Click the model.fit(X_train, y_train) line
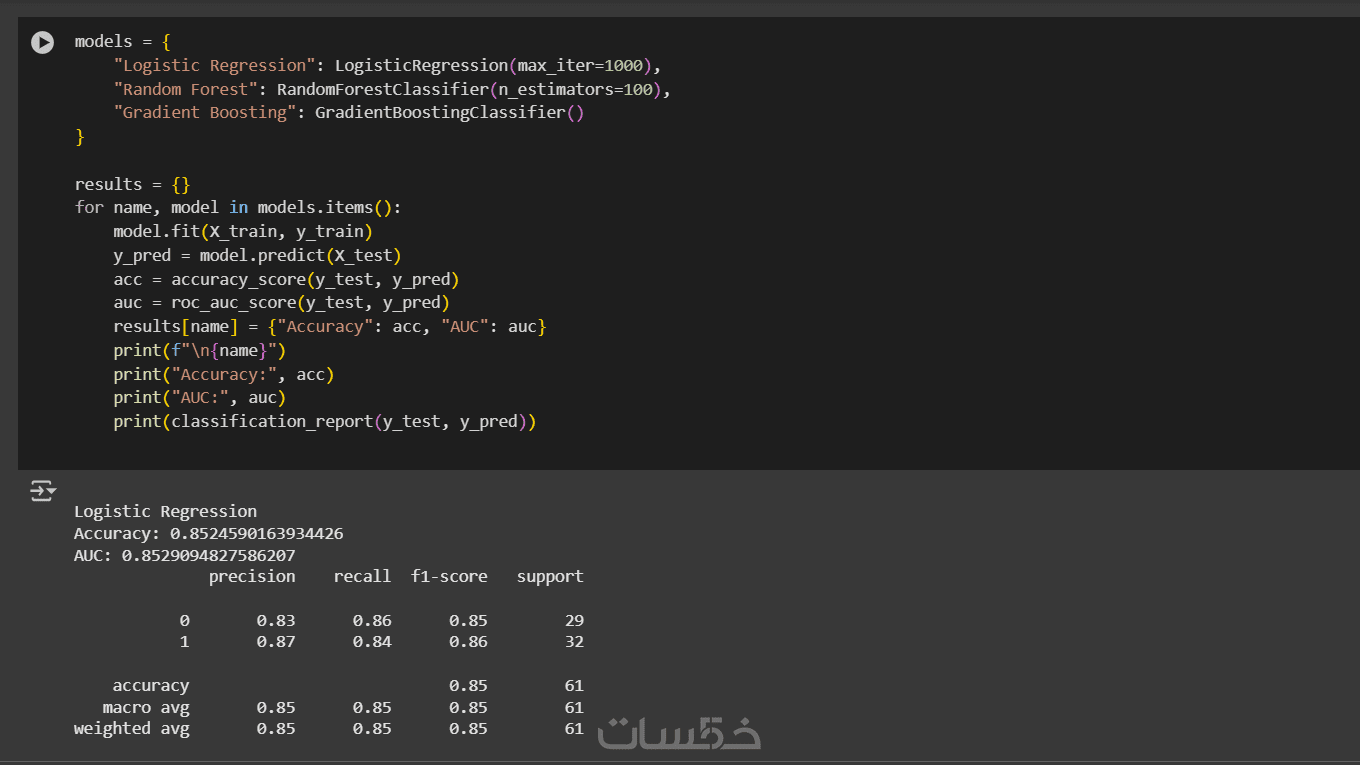 point(242,232)
